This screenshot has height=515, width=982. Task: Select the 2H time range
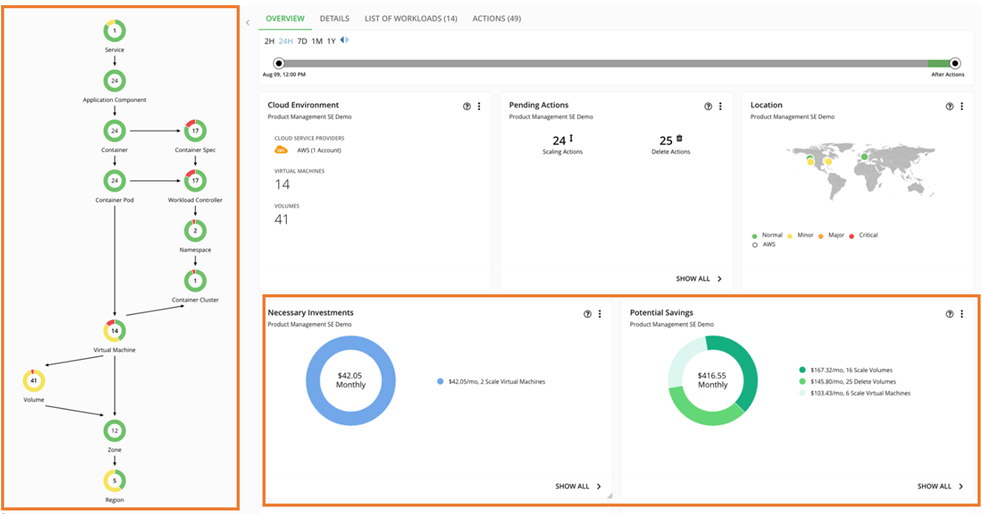pyautogui.click(x=269, y=41)
